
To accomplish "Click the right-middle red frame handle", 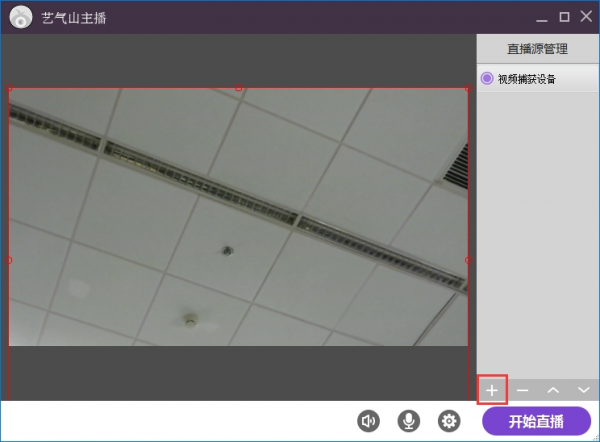I will pyautogui.click(x=468, y=260).
